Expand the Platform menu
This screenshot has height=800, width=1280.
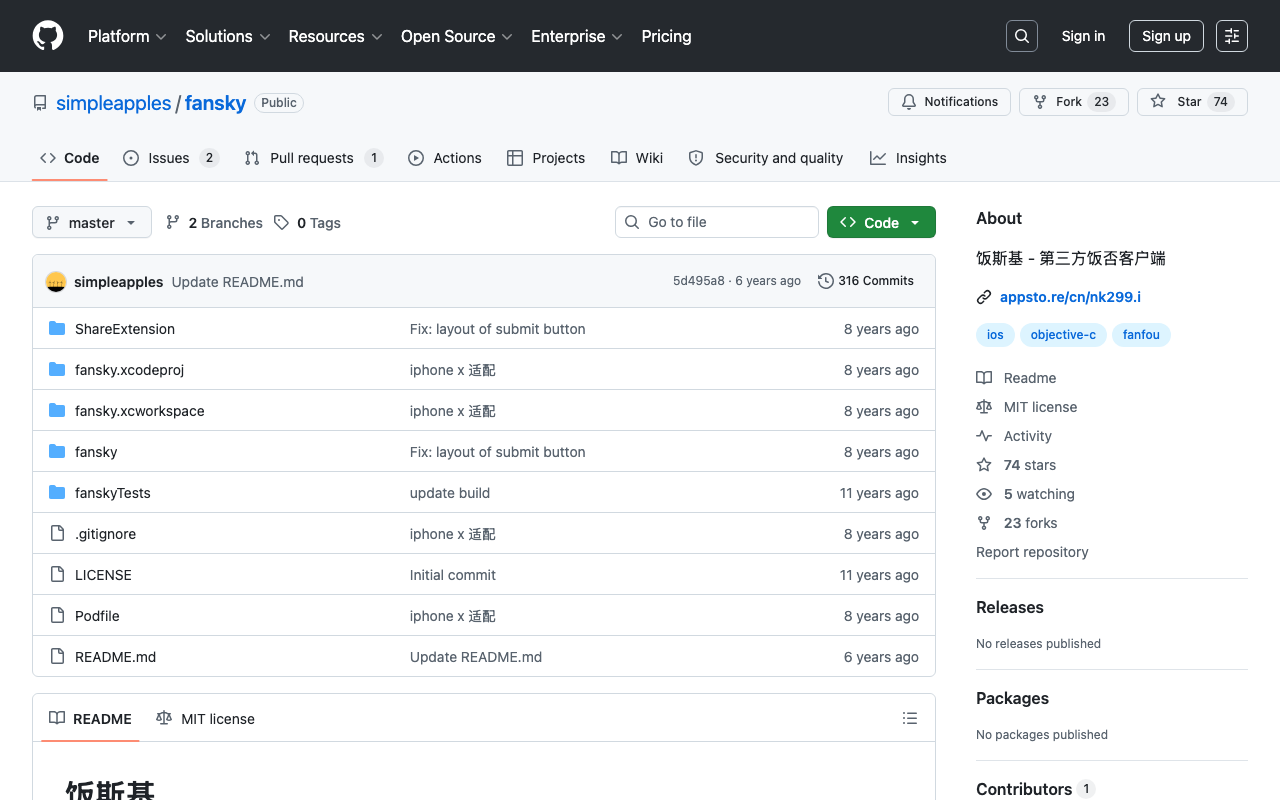pyautogui.click(x=127, y=36)
